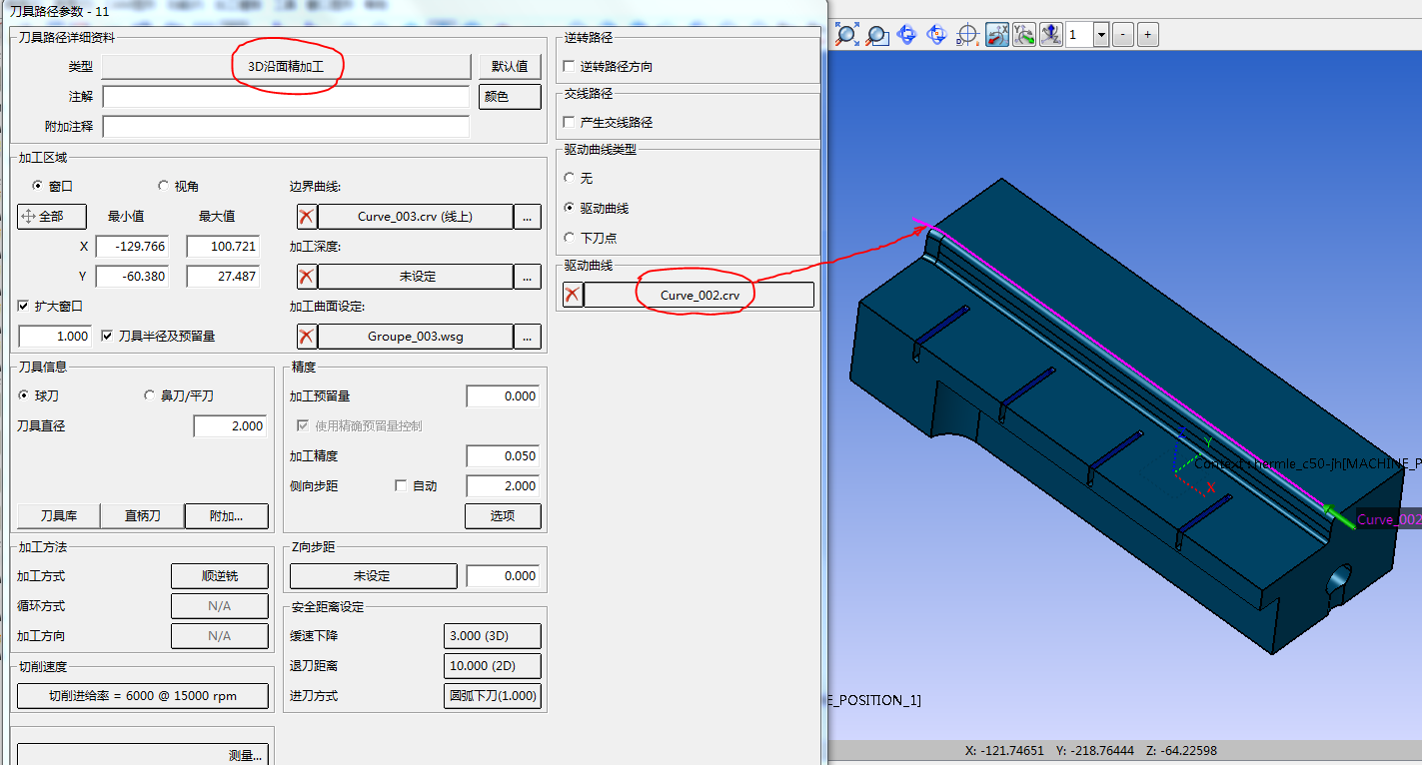Viewport: 1422px width, 765px height.
Task: Open the 刀具库 tool library
Action: [58, 516]
